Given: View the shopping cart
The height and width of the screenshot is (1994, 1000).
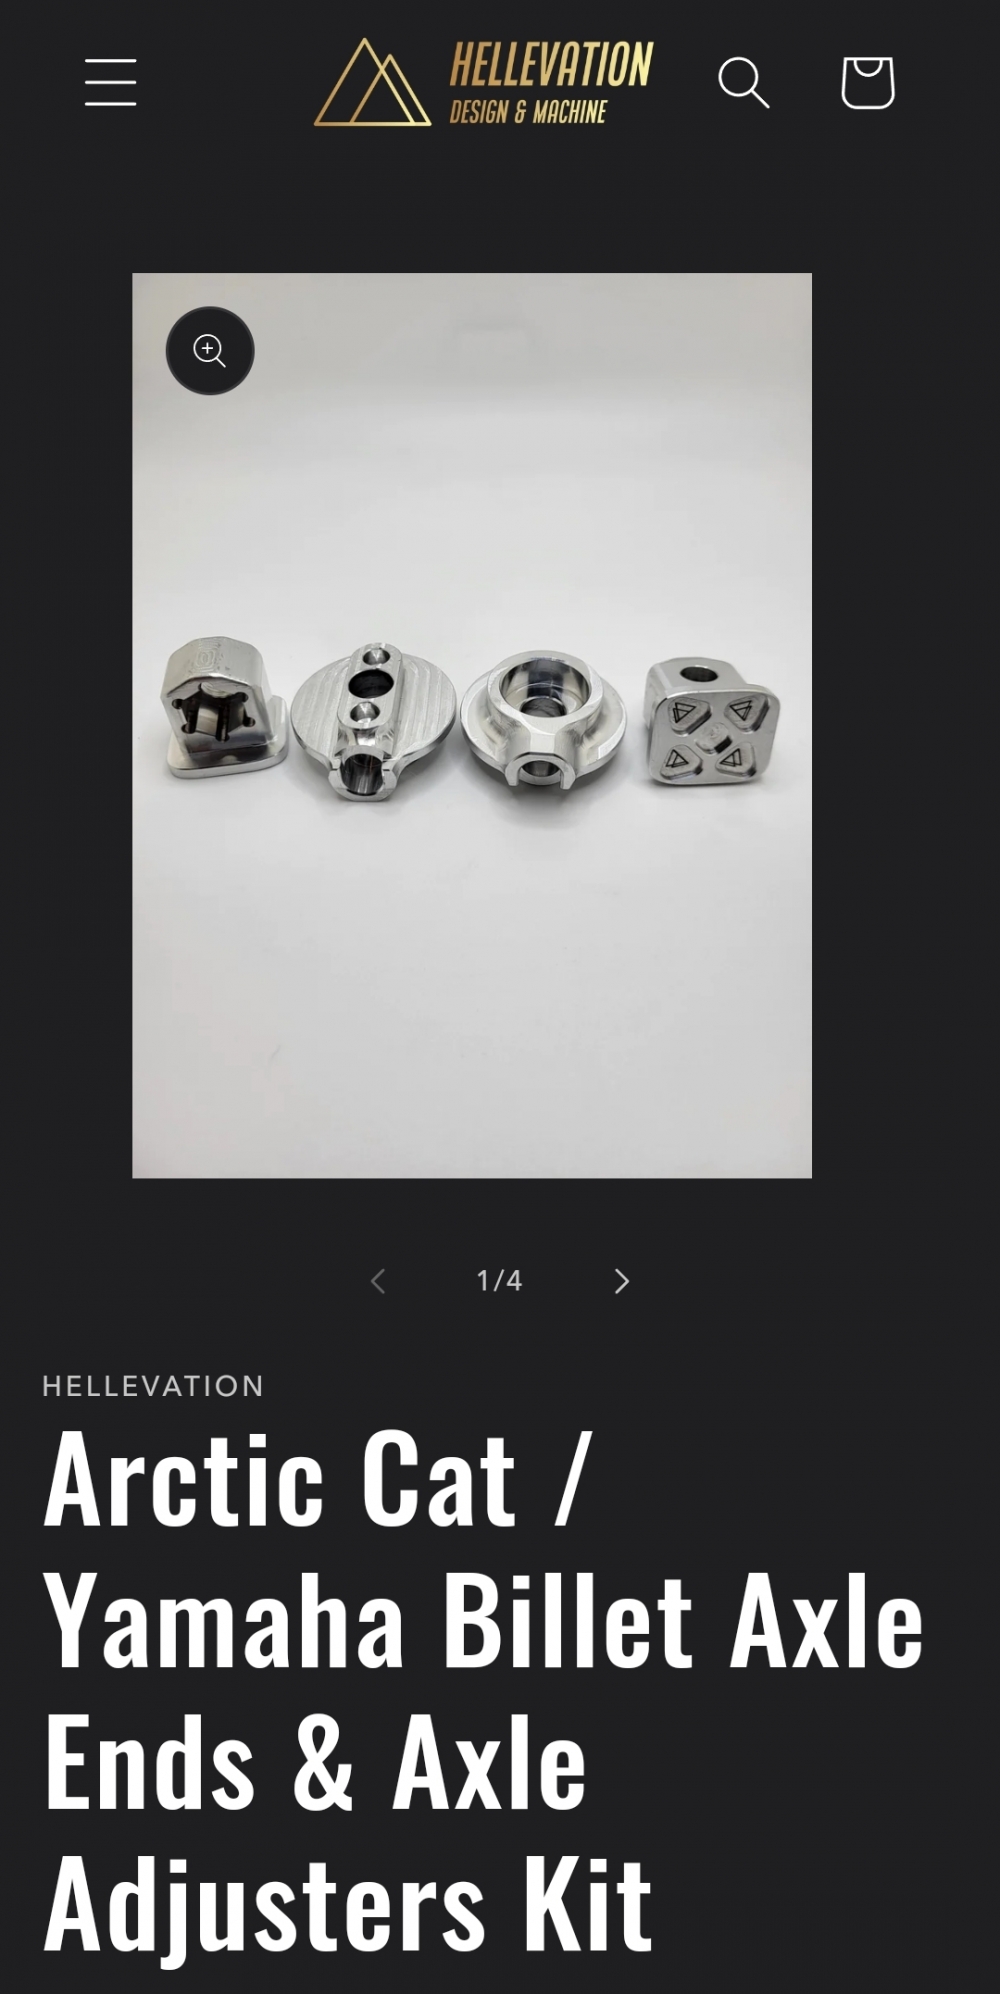Looking at the screenshot, I should tap(867, 82).
